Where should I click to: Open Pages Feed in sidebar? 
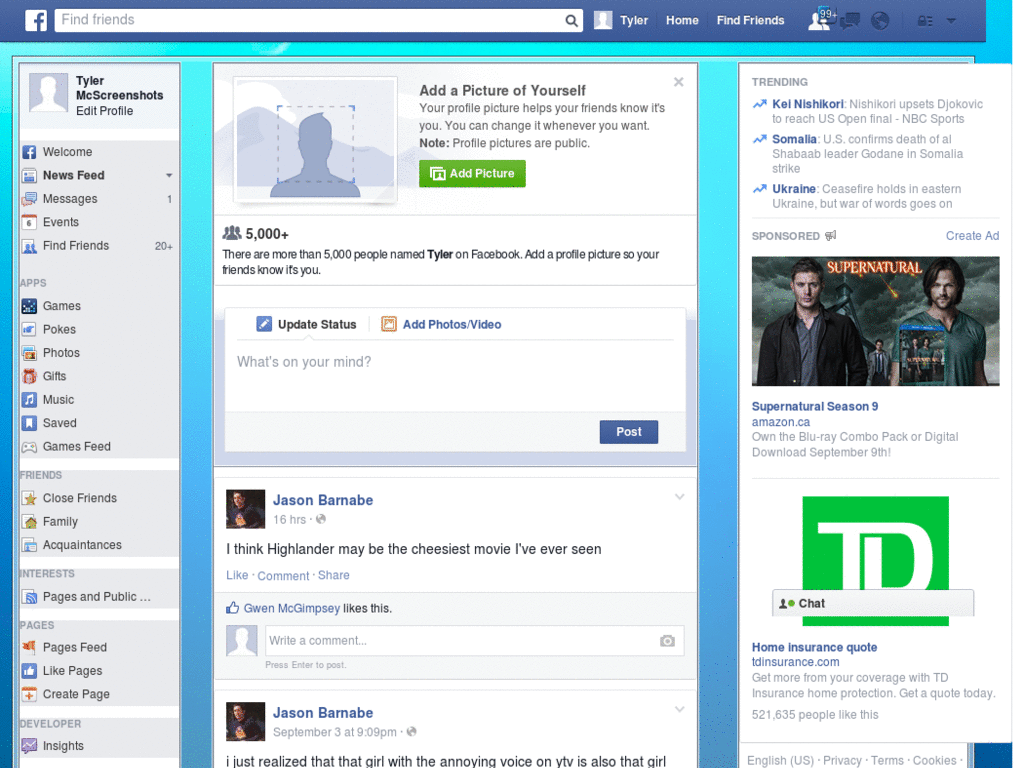(x=74, y=647)
